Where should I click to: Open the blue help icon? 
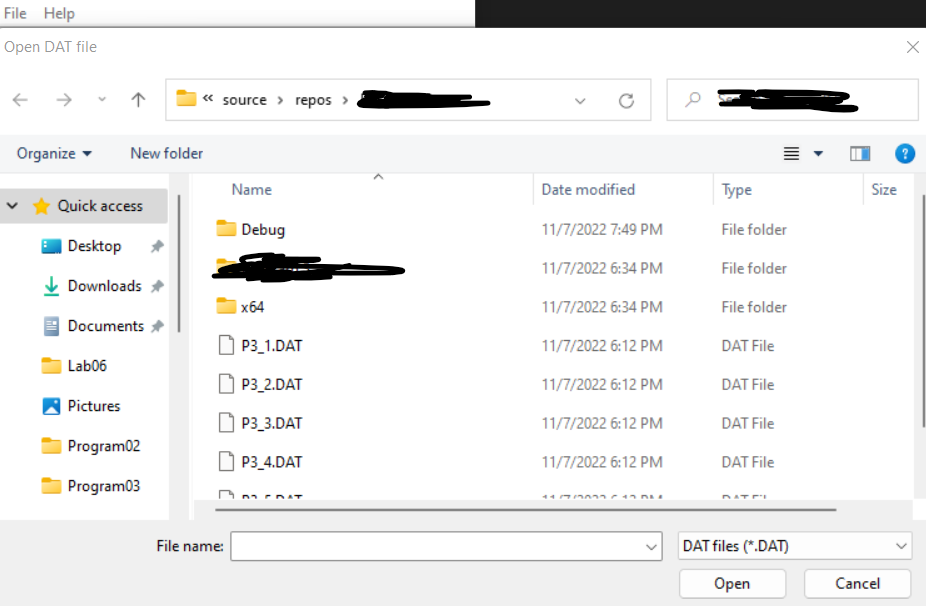click(x=905, y=154)
